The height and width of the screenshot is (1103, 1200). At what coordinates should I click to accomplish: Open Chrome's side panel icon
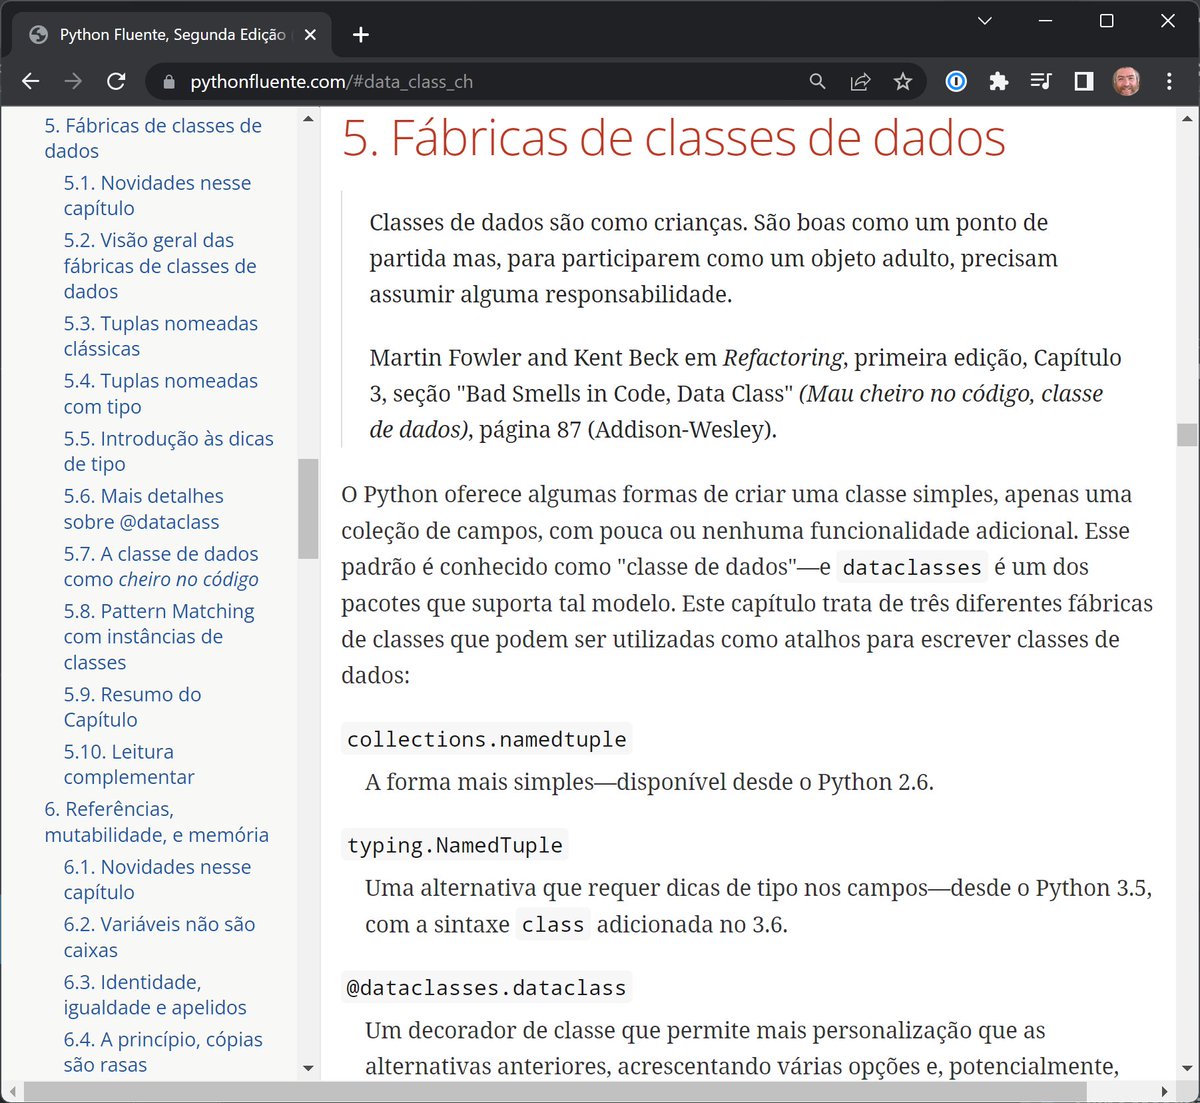click(x=1082, y=81)
